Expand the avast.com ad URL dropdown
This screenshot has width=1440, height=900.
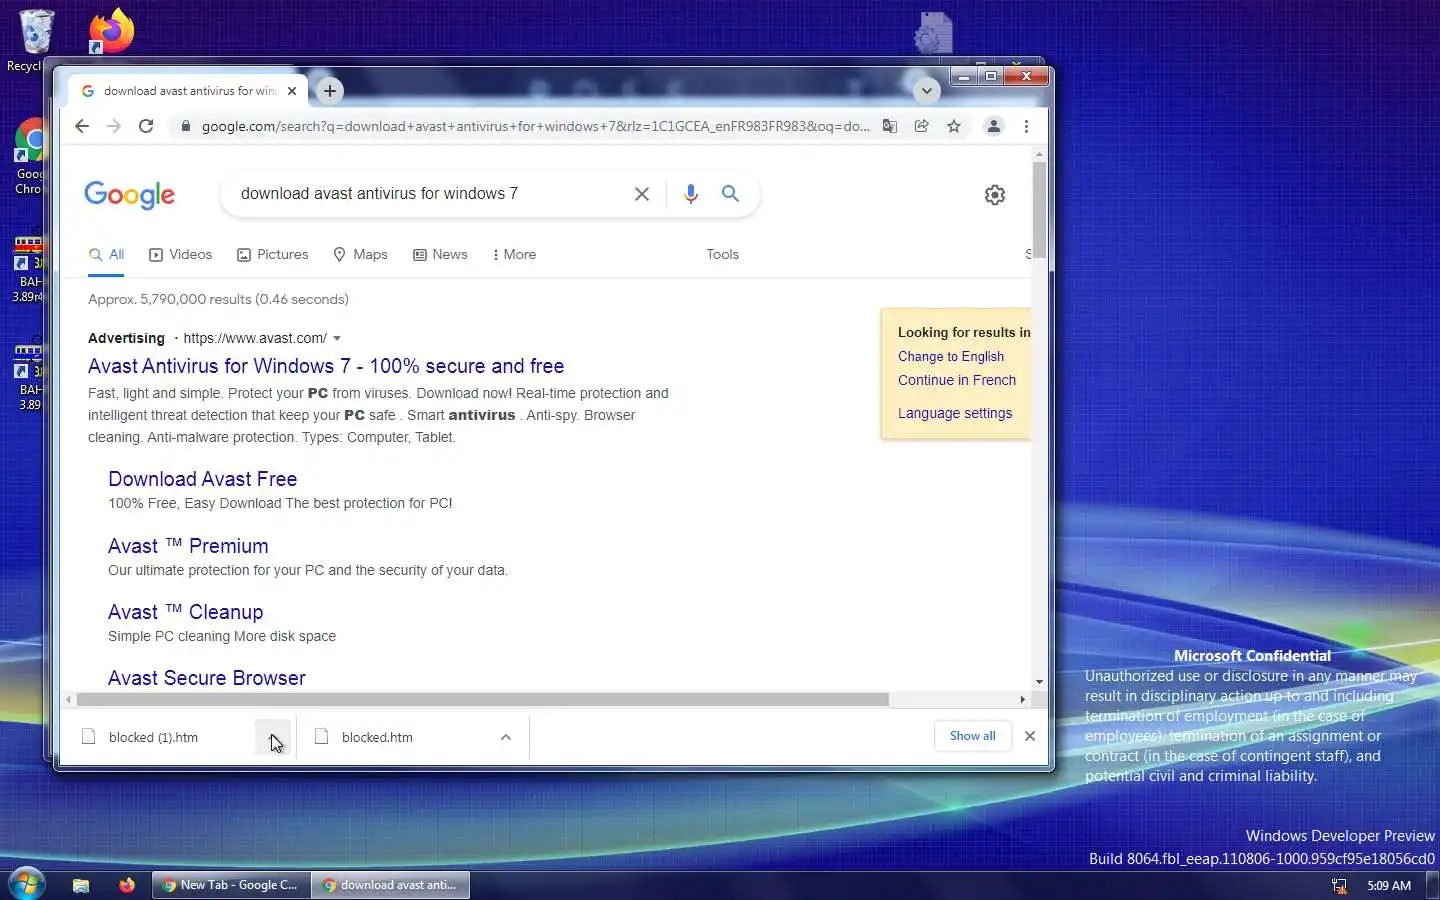tap(337, 338)
